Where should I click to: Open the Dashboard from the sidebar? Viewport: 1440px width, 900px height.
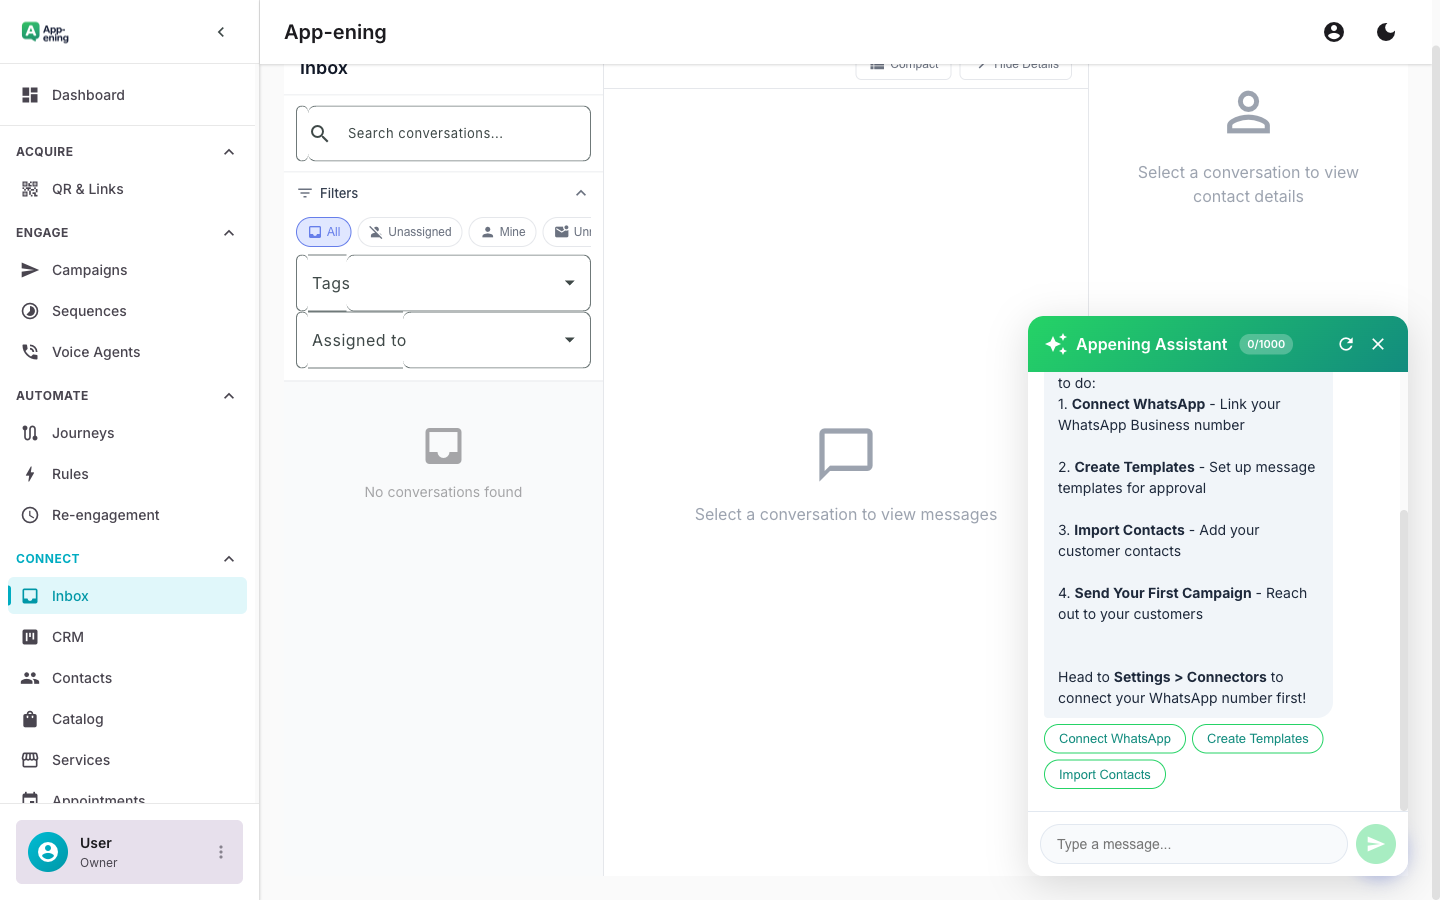88,95
